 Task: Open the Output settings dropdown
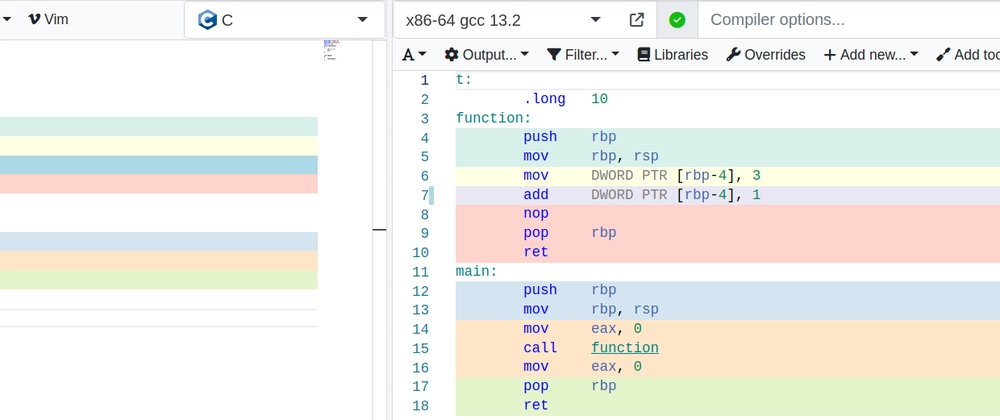click(x=487, y=55)
